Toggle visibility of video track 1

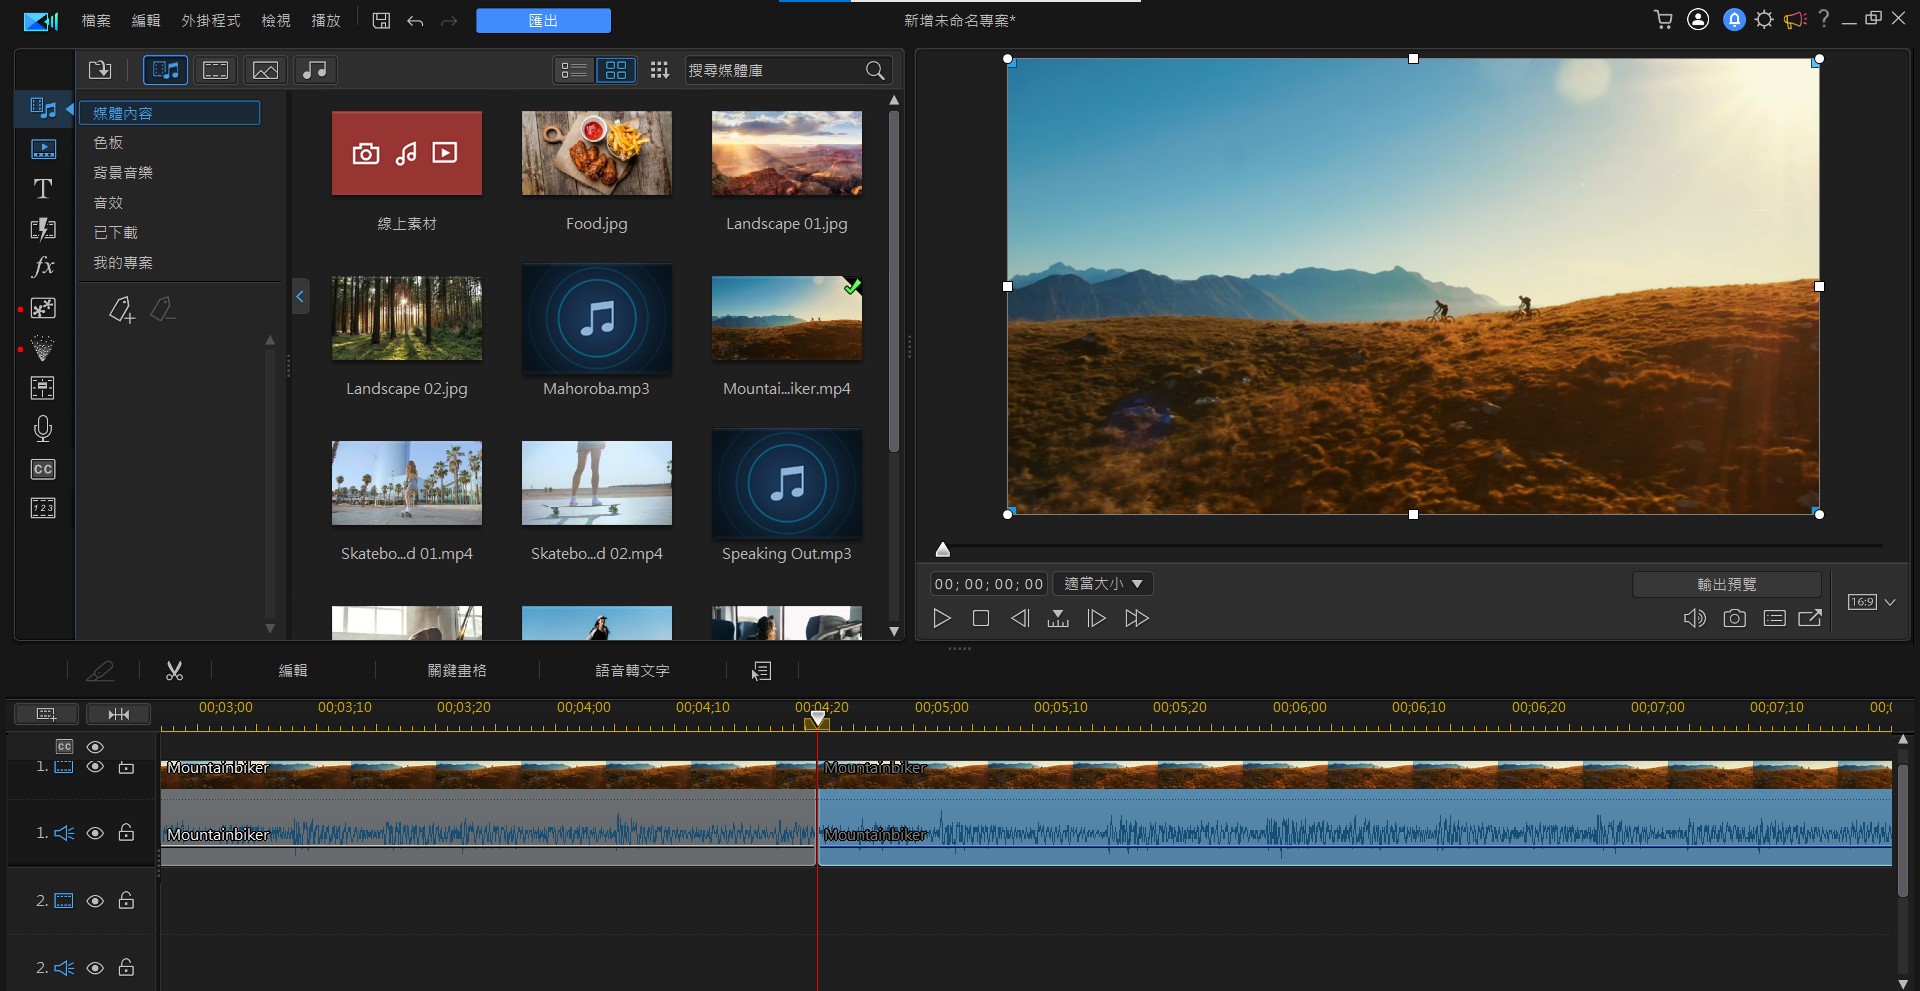pyautogui.click(x=95, y=767)
